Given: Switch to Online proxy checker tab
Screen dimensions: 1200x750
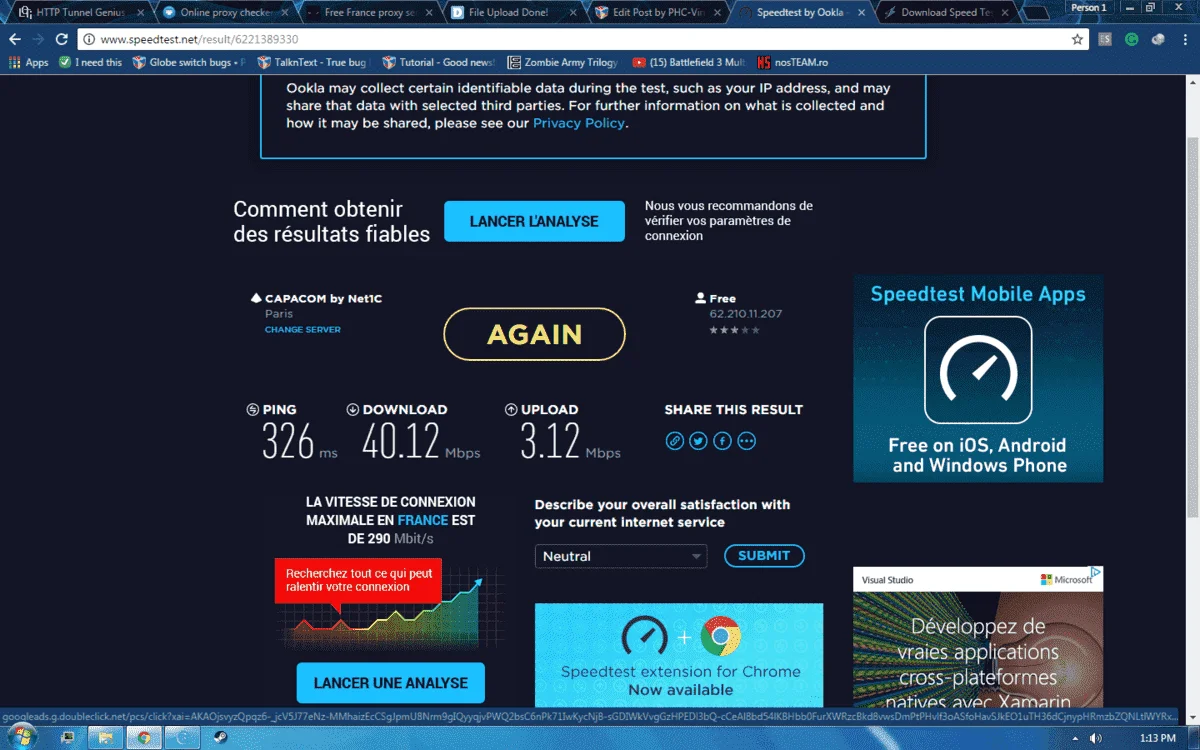Looking at the screenshot, I should tap(225, 13).
